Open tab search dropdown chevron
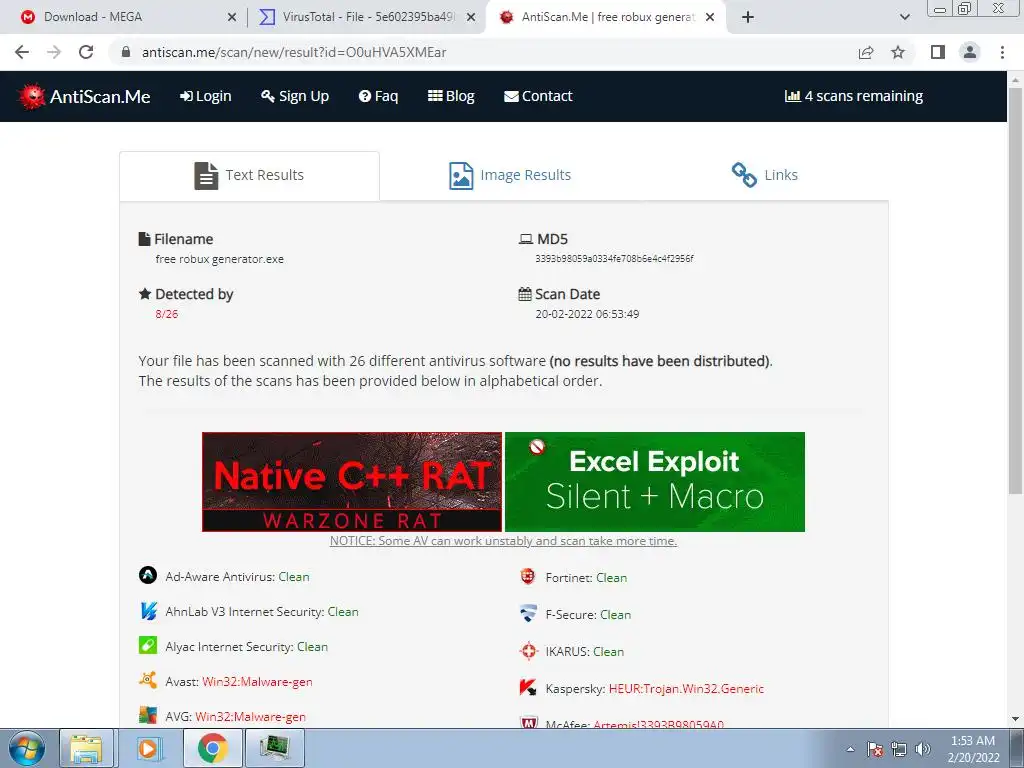The image size is (1024, 768). 904,17
